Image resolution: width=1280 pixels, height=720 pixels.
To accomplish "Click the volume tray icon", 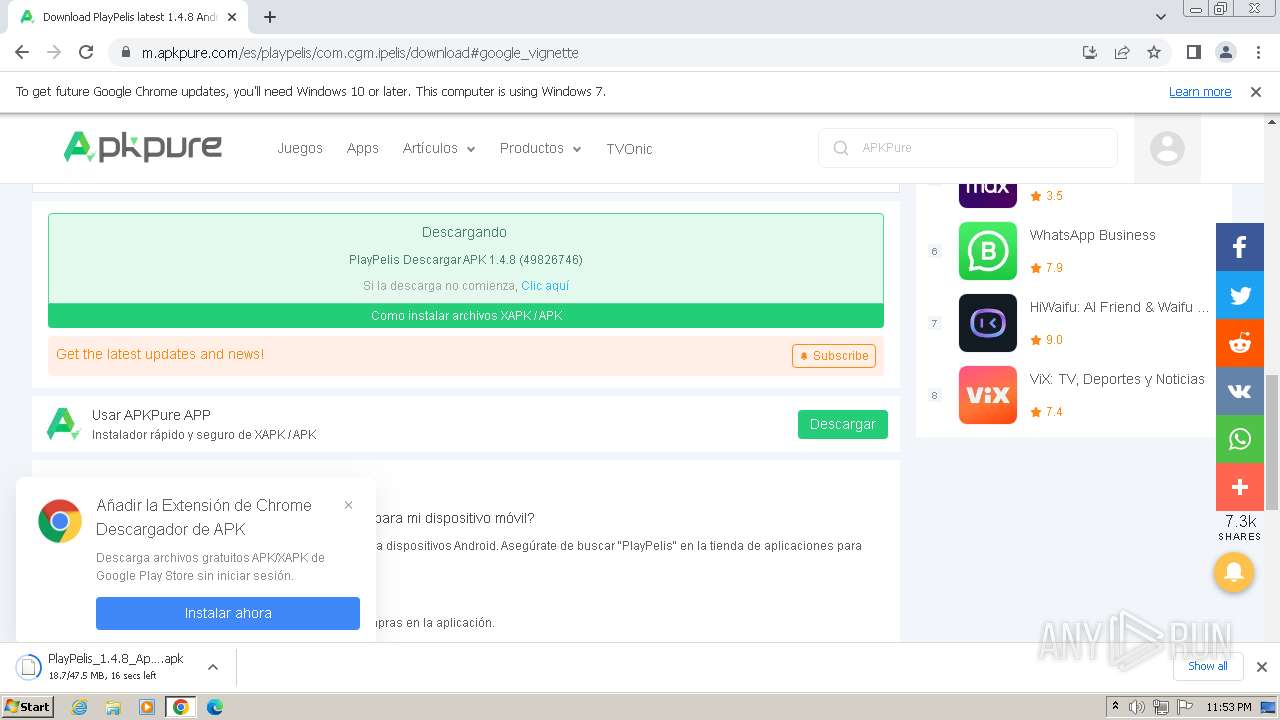I will coord(1137,707).
